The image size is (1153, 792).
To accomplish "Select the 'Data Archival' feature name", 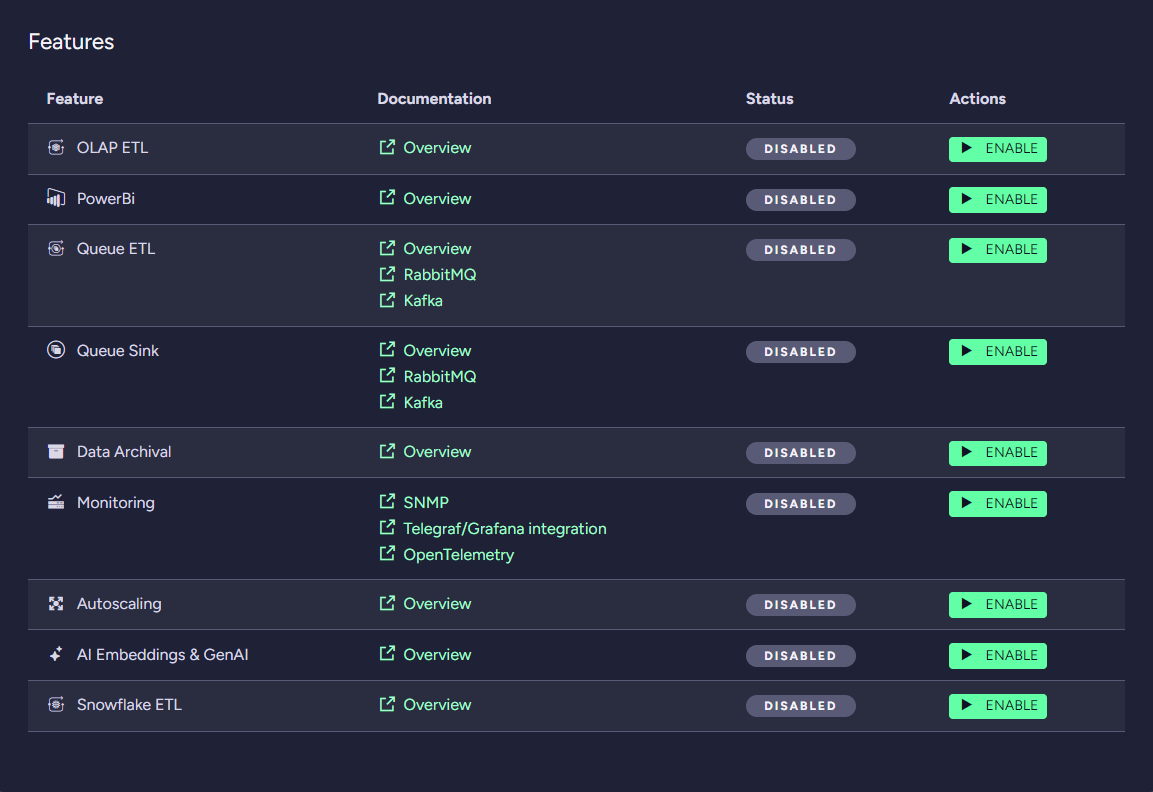I will [124, 452].
